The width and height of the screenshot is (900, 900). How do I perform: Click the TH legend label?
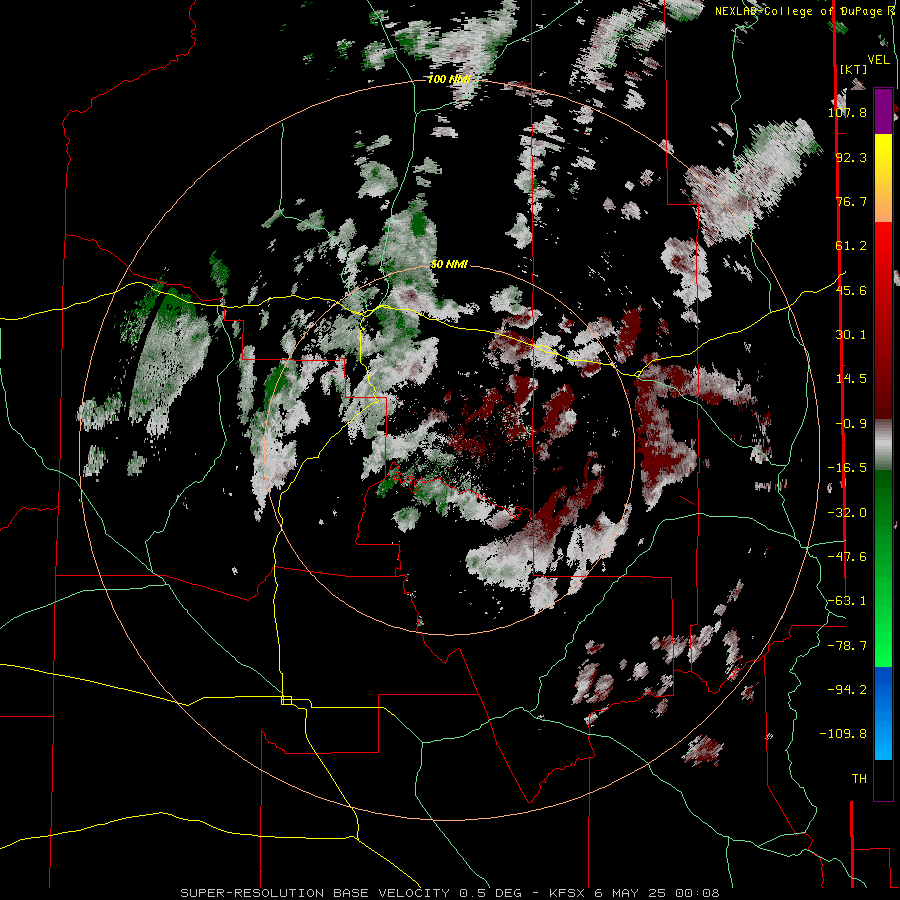click(859, 779)
